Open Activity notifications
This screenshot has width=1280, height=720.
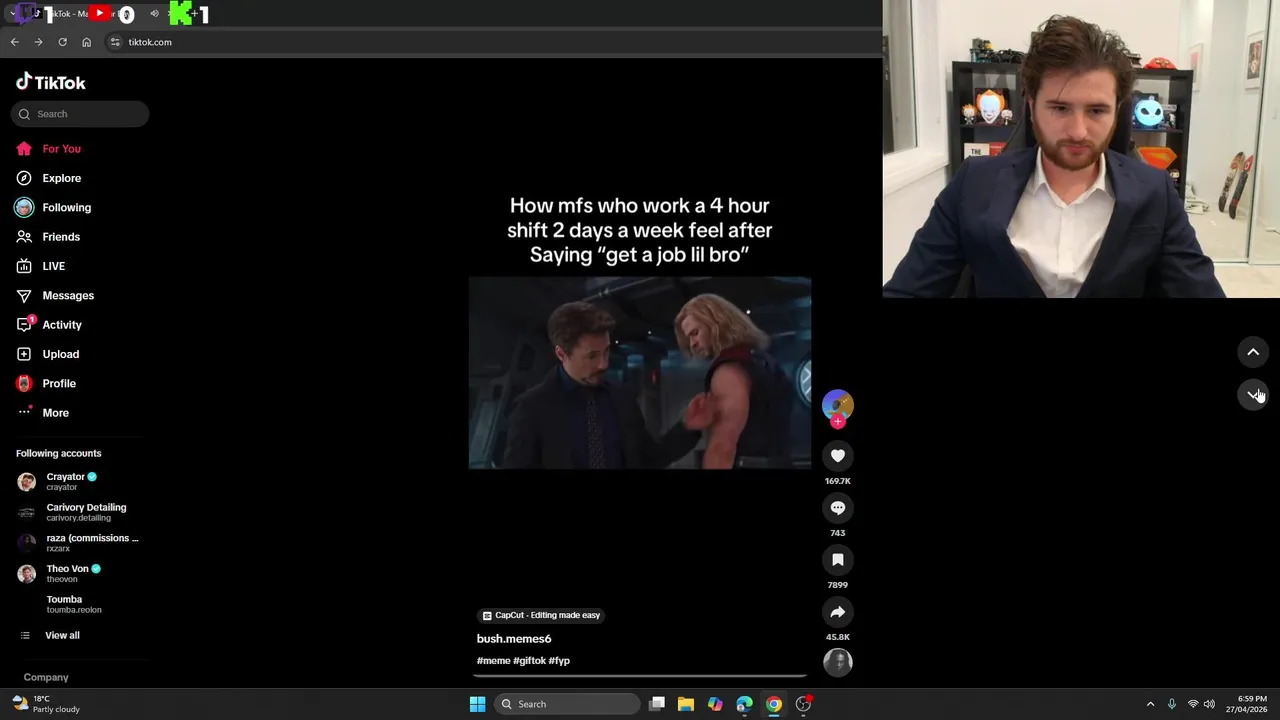(x=62, y=325)
